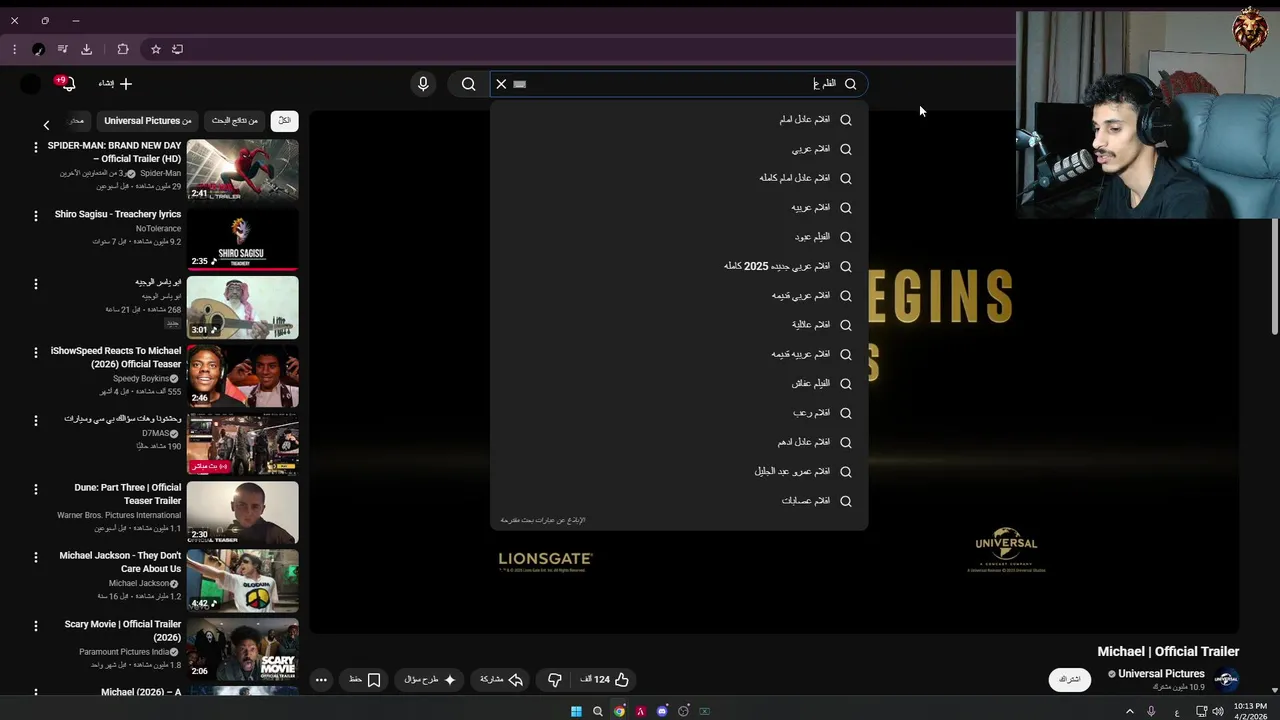Viewport: 1280px width, 720px height.
Task: Dislike the Michael trailer video
Action: [555, 680]
